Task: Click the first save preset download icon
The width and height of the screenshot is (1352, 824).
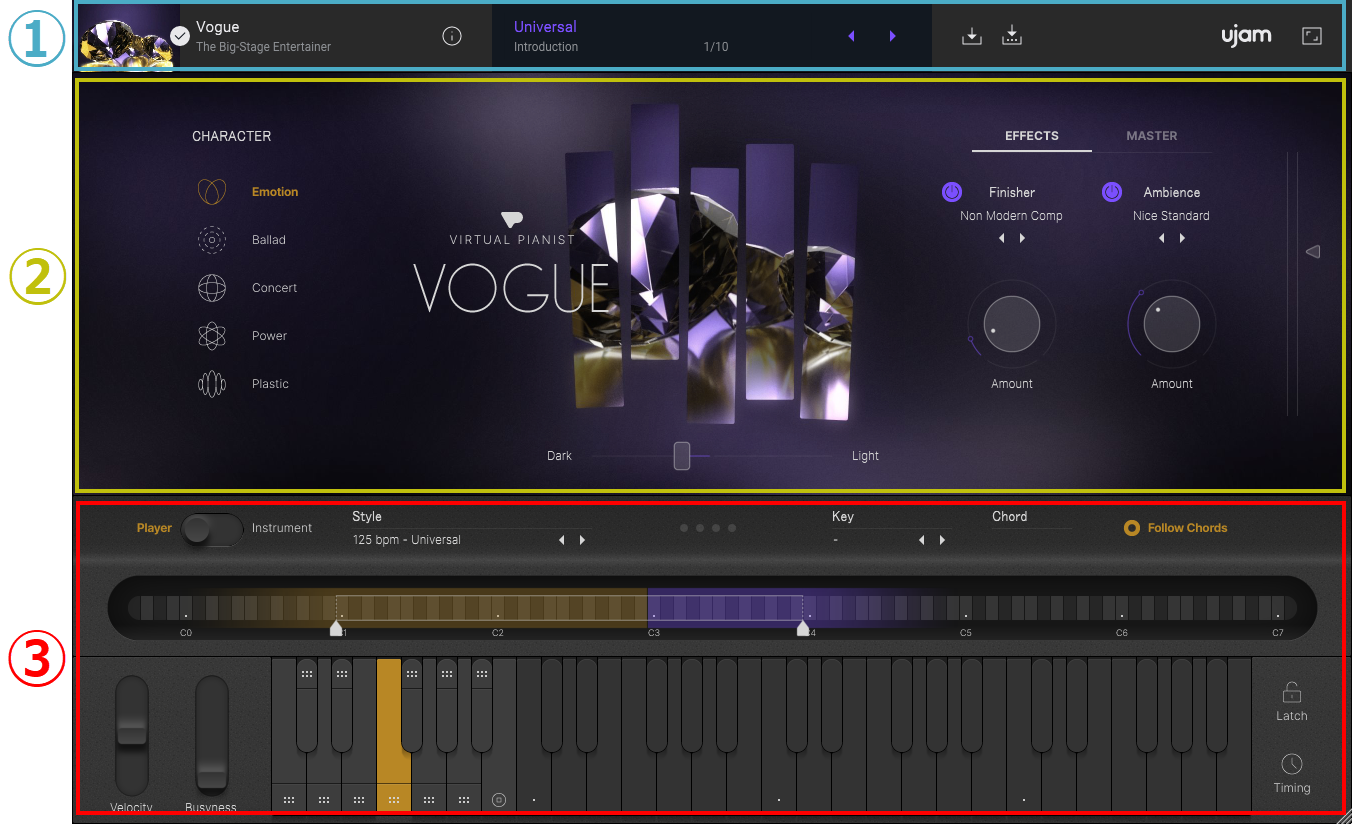Action: (972, 36)
